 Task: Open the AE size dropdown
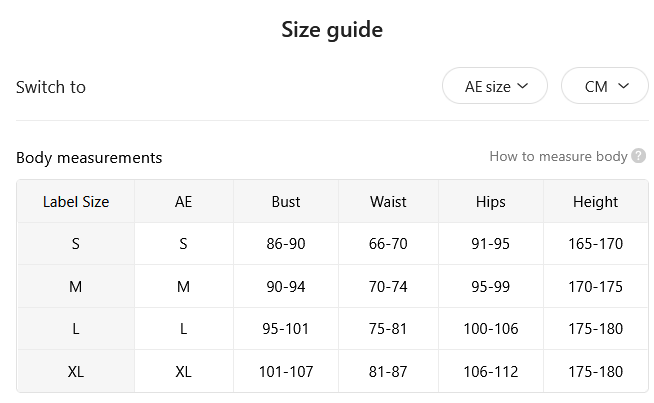[x=495, y=86]
